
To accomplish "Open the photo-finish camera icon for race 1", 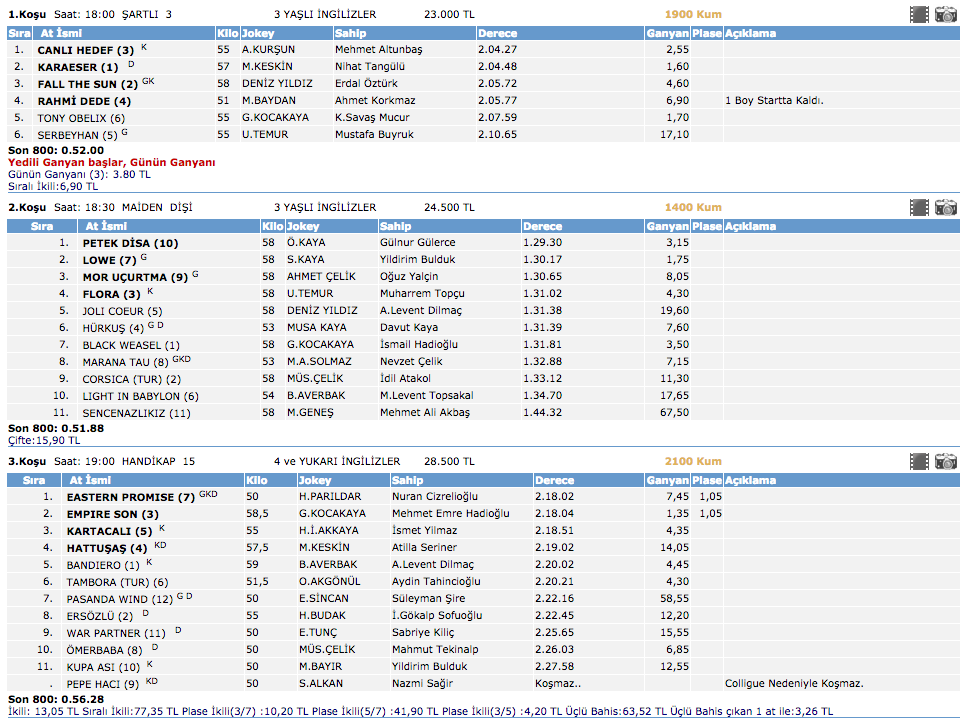I will tap(946, 14).
